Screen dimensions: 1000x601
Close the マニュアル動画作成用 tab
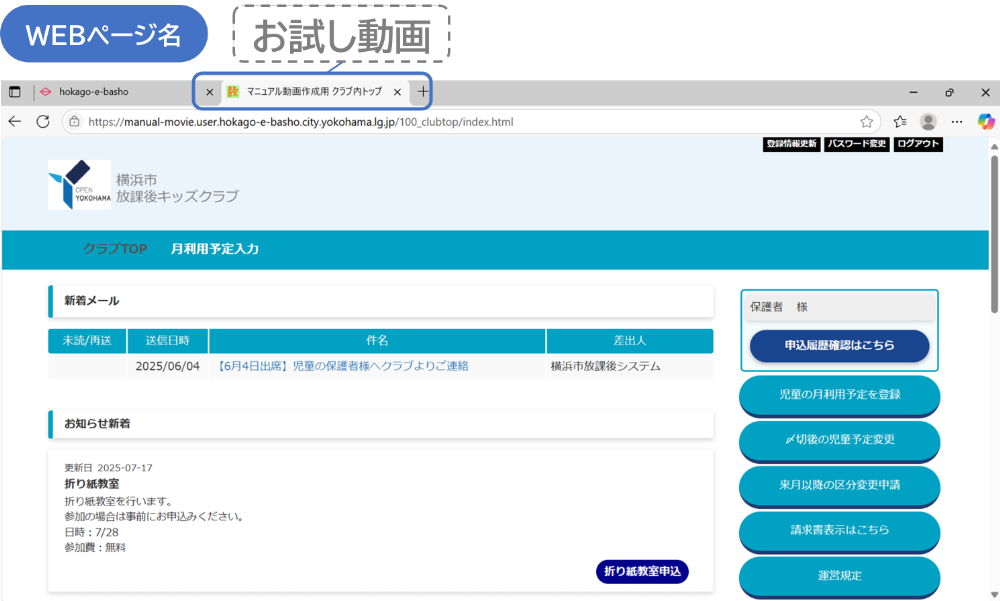[x=397, y=92]
